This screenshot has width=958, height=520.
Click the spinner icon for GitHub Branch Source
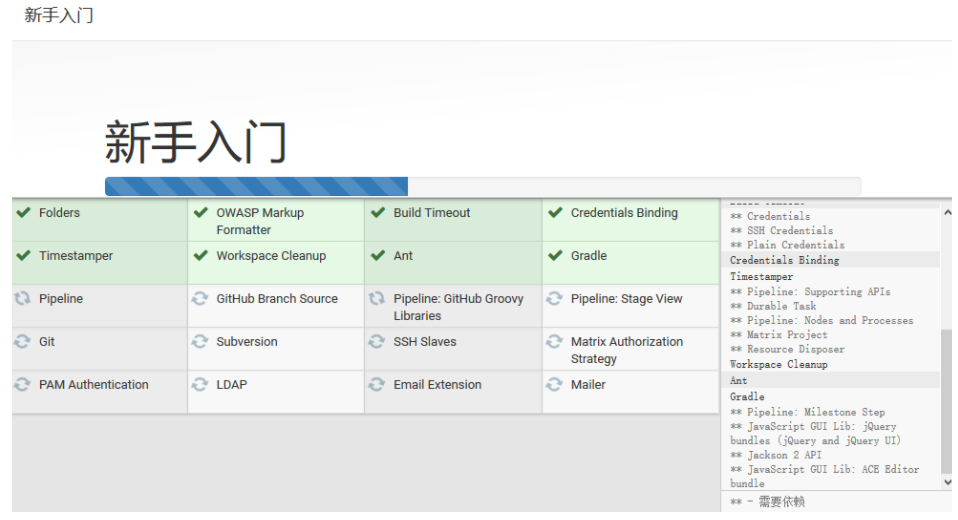pos(200,298)
